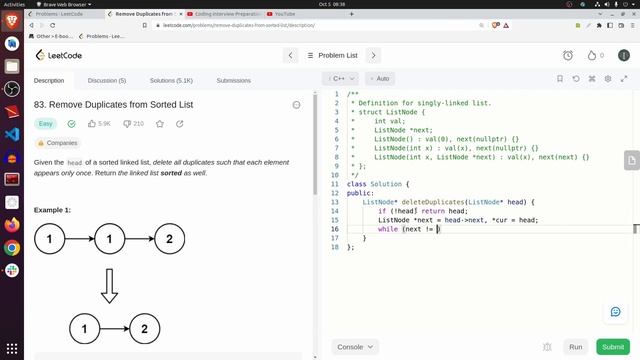Reset code to default icon
The image size is (640, 360).
tap(576, 78)
